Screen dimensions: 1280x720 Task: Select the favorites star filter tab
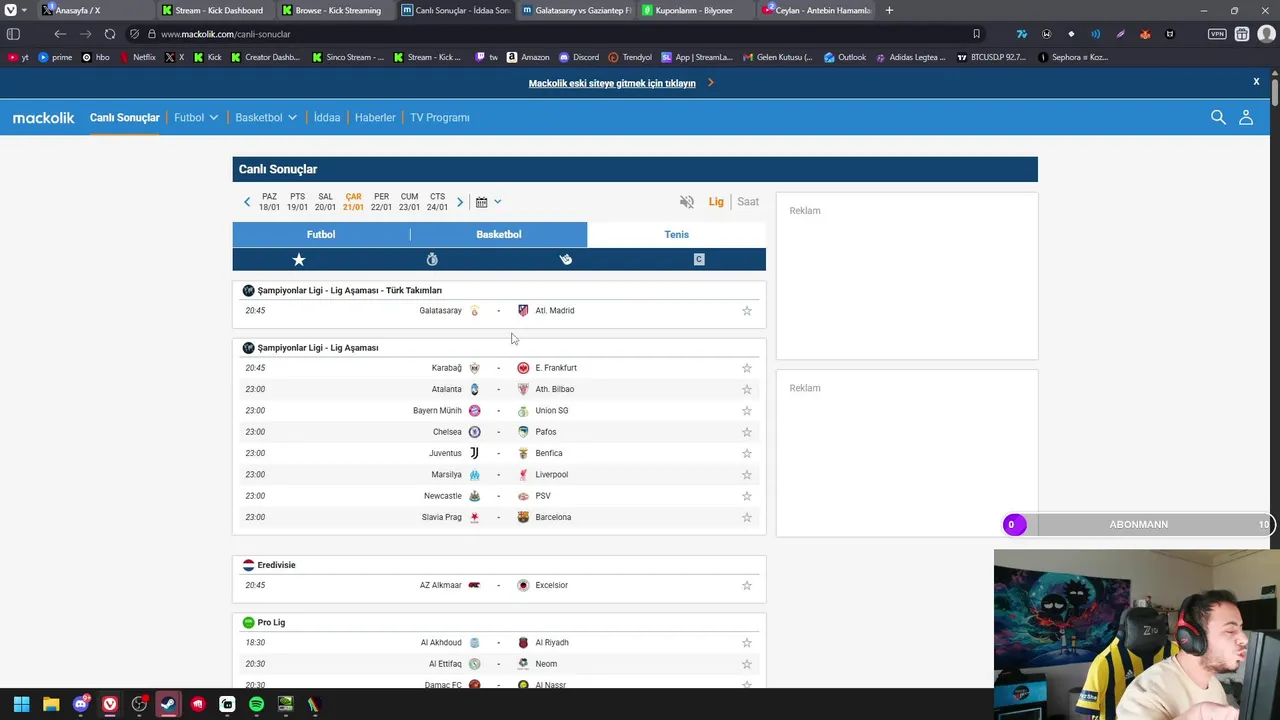click(x=298, y=259)
